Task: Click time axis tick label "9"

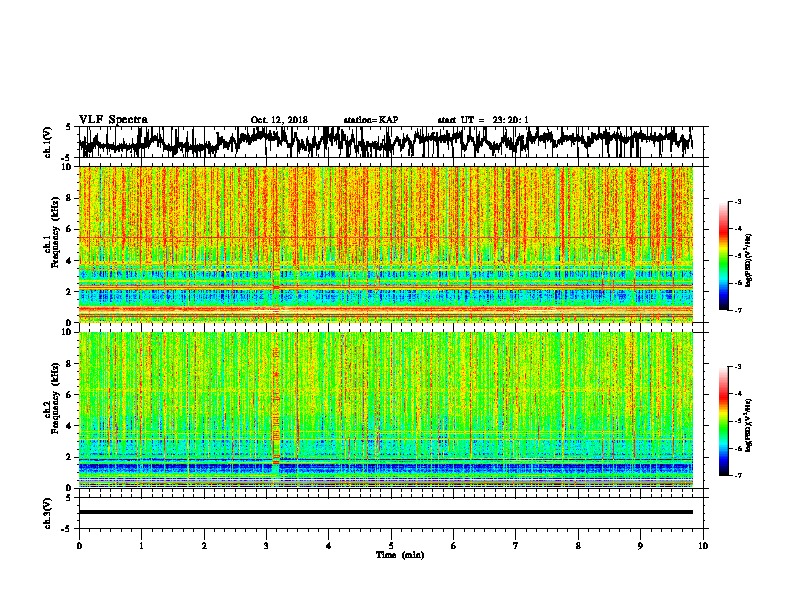Action: (640, 546)
